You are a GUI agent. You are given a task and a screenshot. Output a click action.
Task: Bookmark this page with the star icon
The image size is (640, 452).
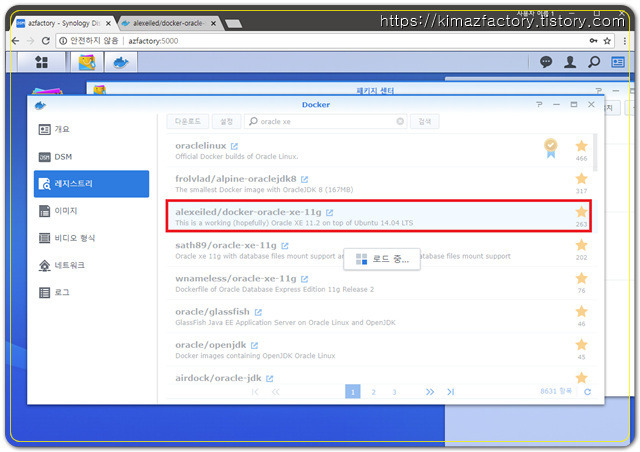[607, 41]
